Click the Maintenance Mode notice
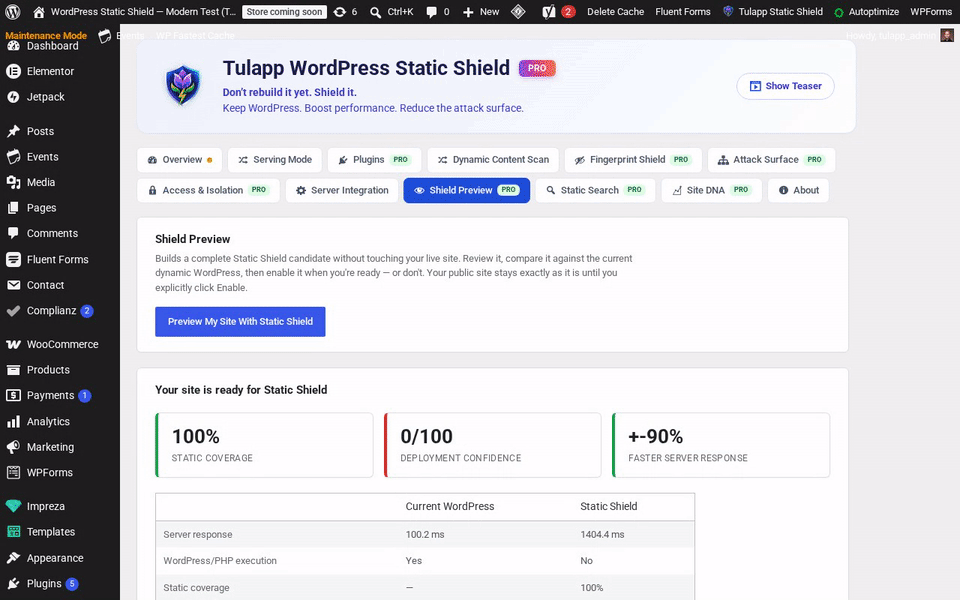Screen dimensions: 960x600 [46, 36]
